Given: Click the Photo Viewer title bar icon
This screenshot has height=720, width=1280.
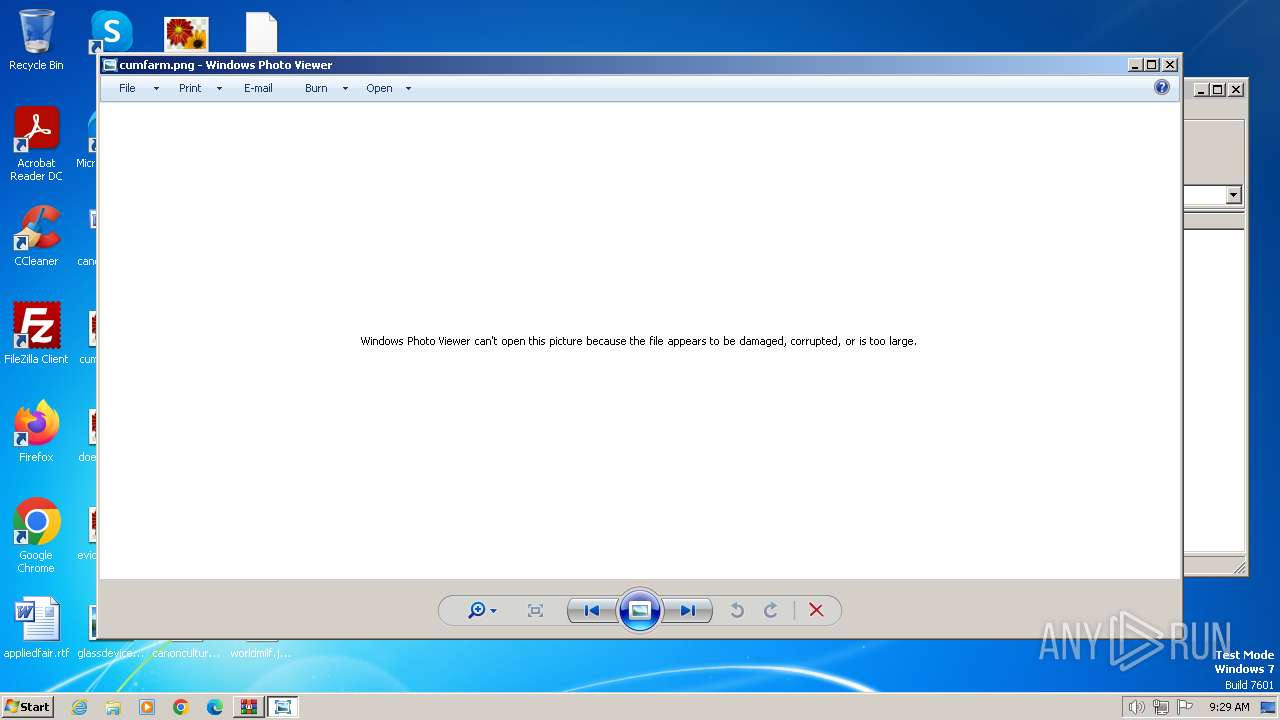Looking at the screenshot, I should pos(110,65).
